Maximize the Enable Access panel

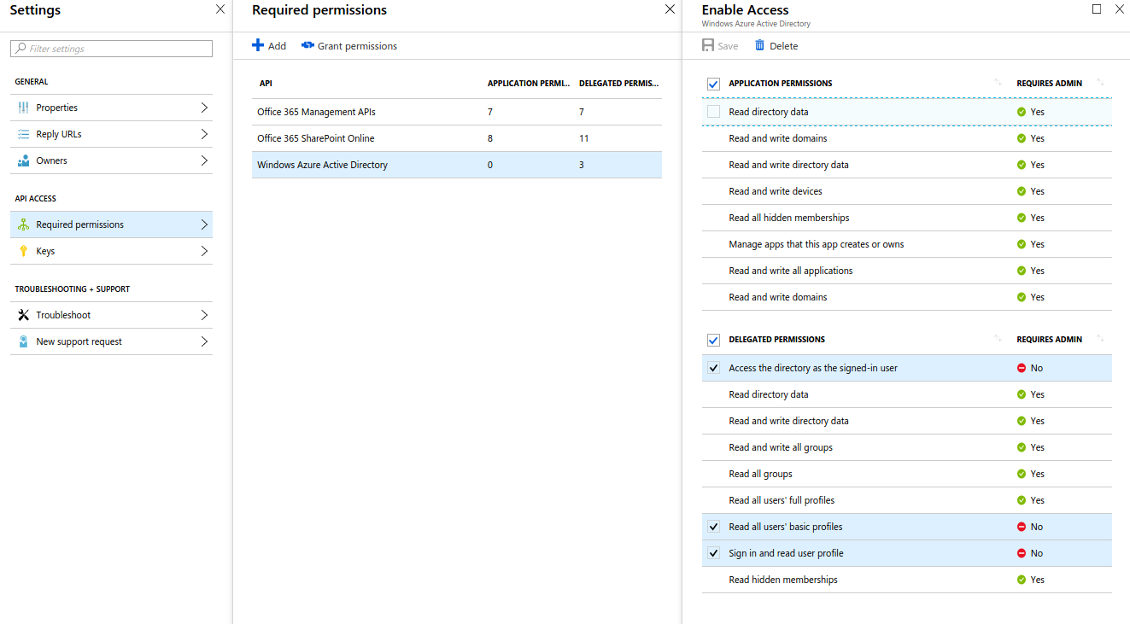(x=1096, y=9)
